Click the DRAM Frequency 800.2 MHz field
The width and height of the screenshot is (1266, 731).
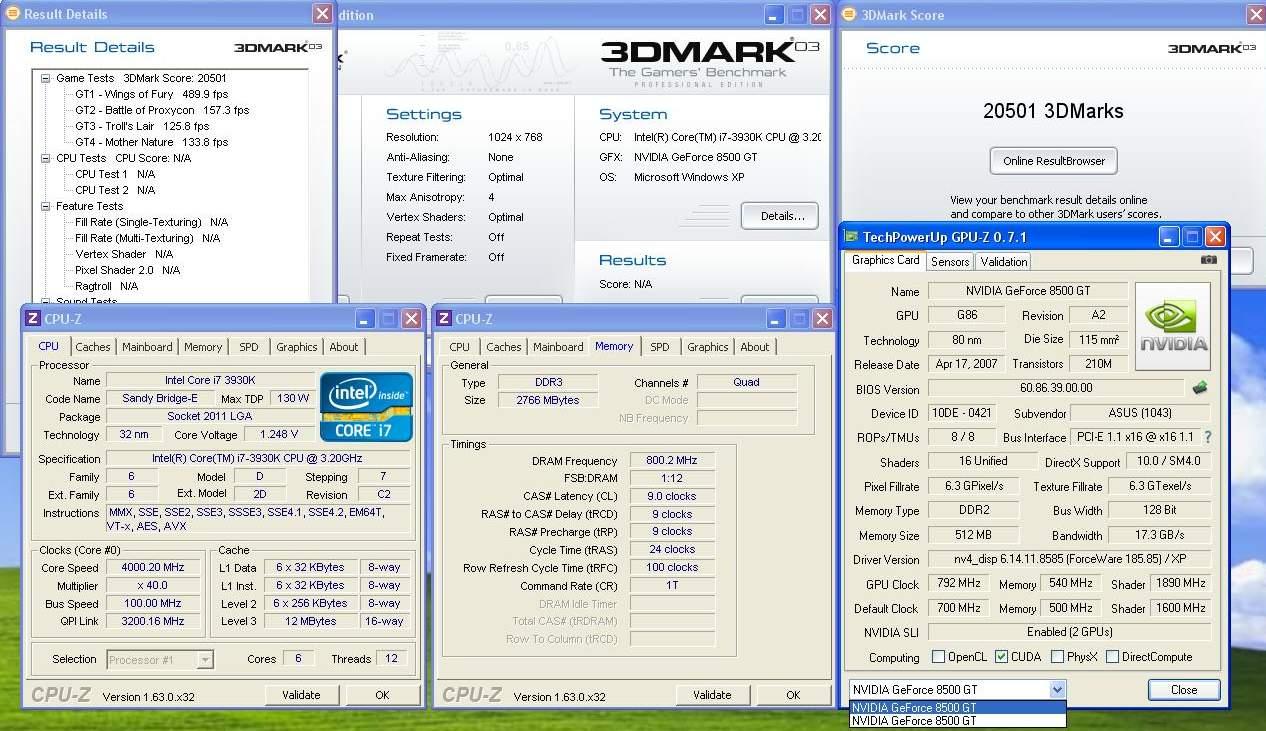(x=672, y=461)
